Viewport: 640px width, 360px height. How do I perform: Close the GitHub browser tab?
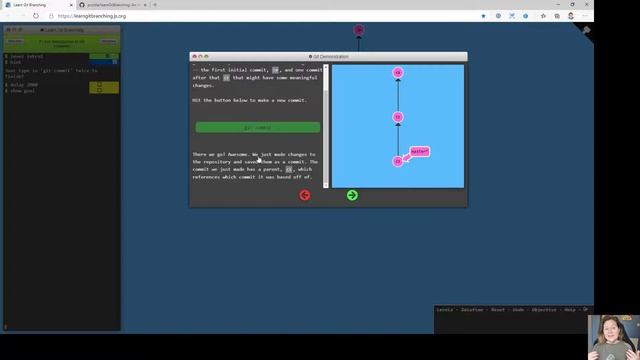pos(145,5)
